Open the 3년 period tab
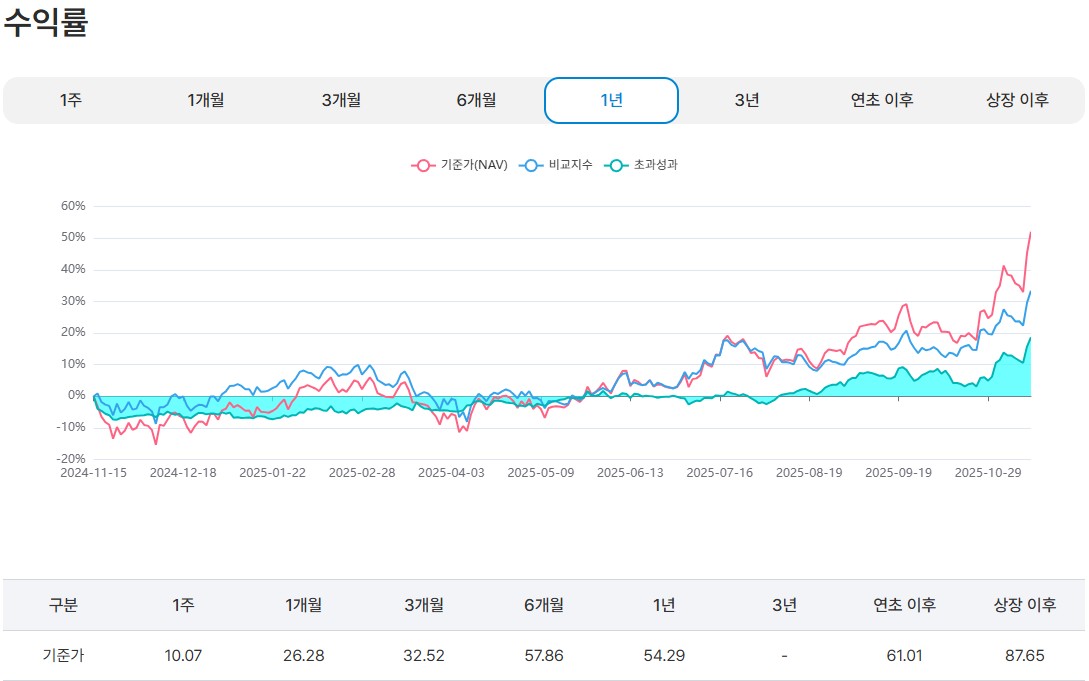Viewport: 1089px width, 681px height. [746, 100]
